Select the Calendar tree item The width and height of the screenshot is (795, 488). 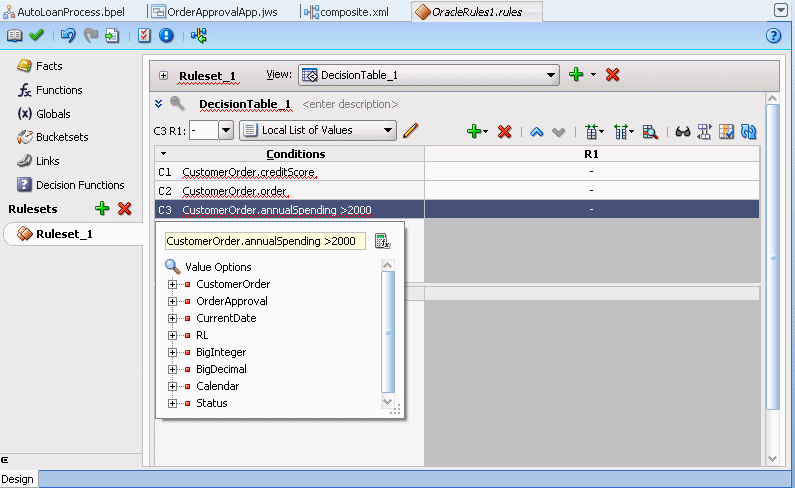coord(218,386)
